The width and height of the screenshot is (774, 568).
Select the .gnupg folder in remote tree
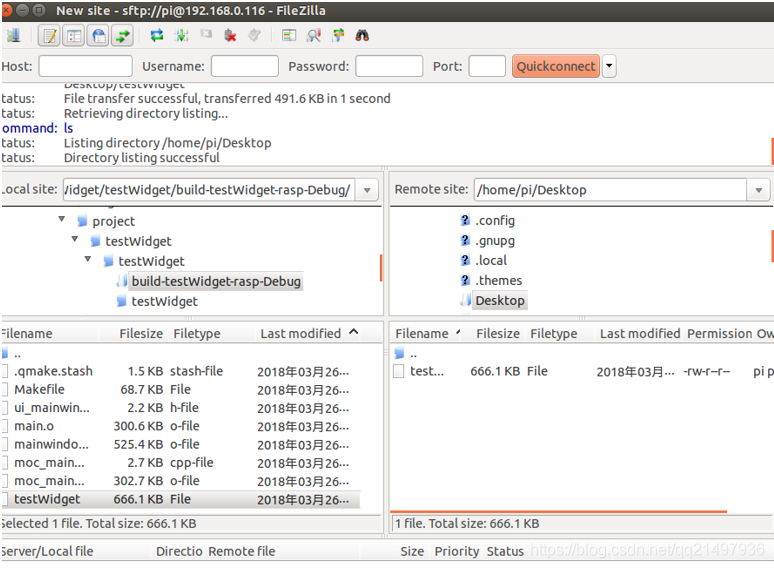[x=495, y=241]
